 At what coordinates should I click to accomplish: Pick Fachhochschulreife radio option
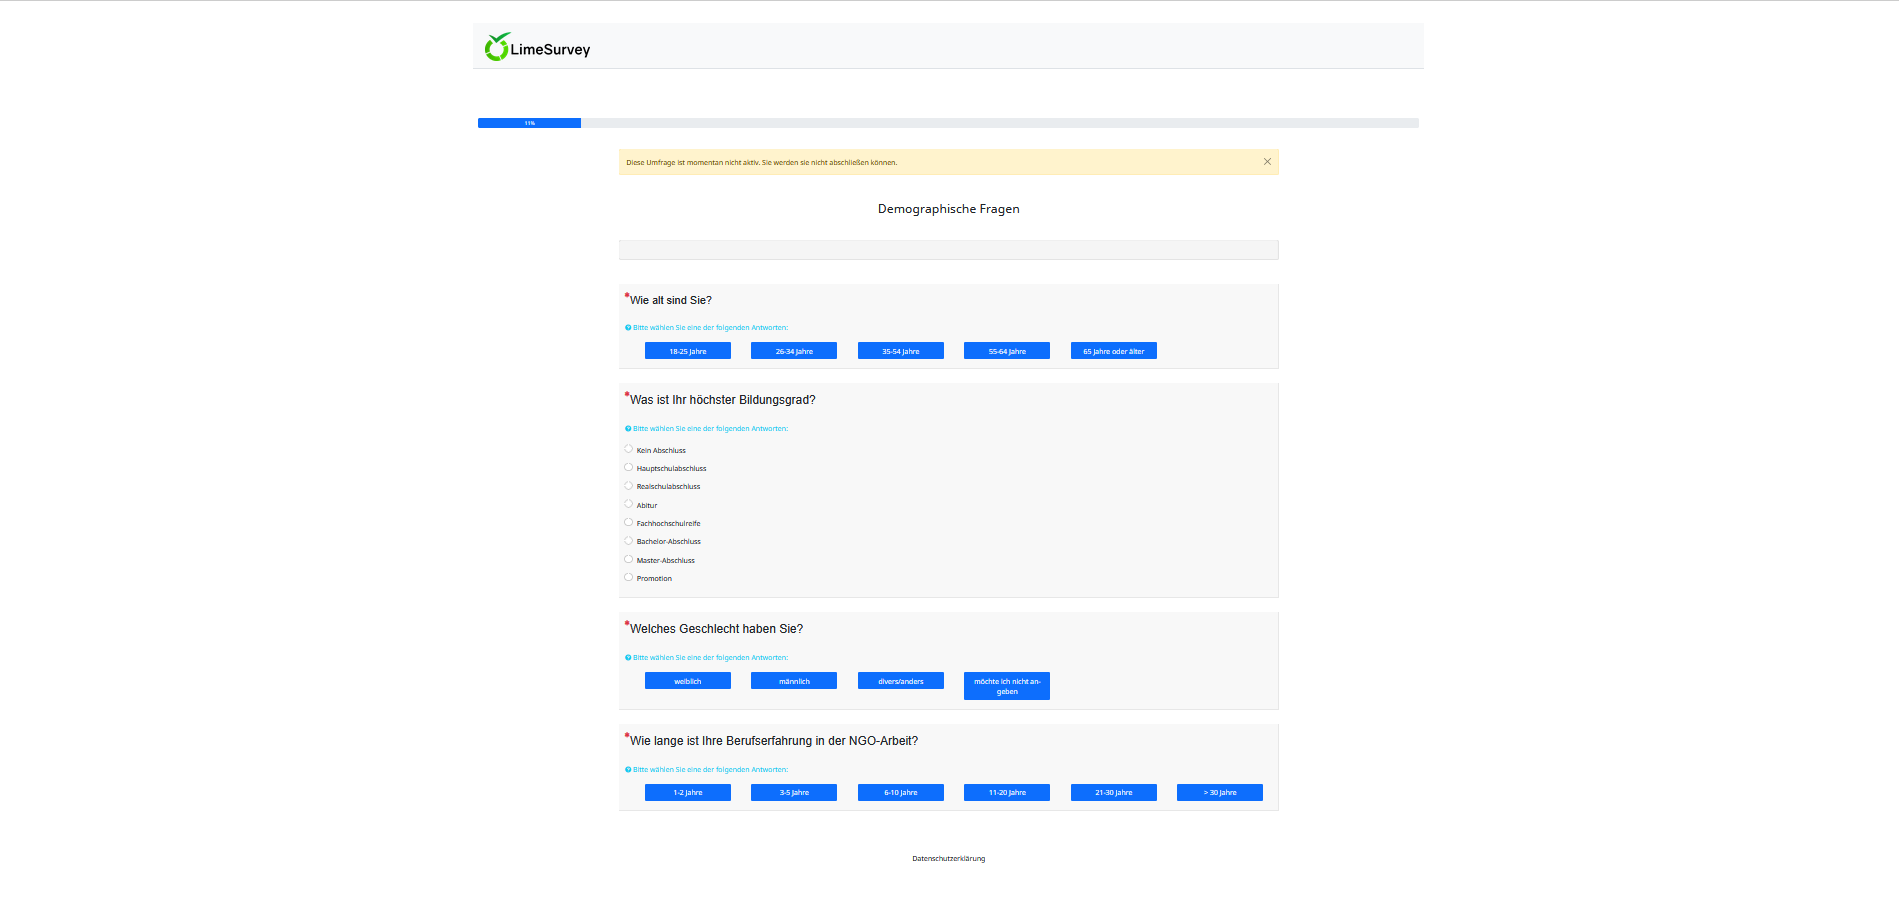point(629,522)
